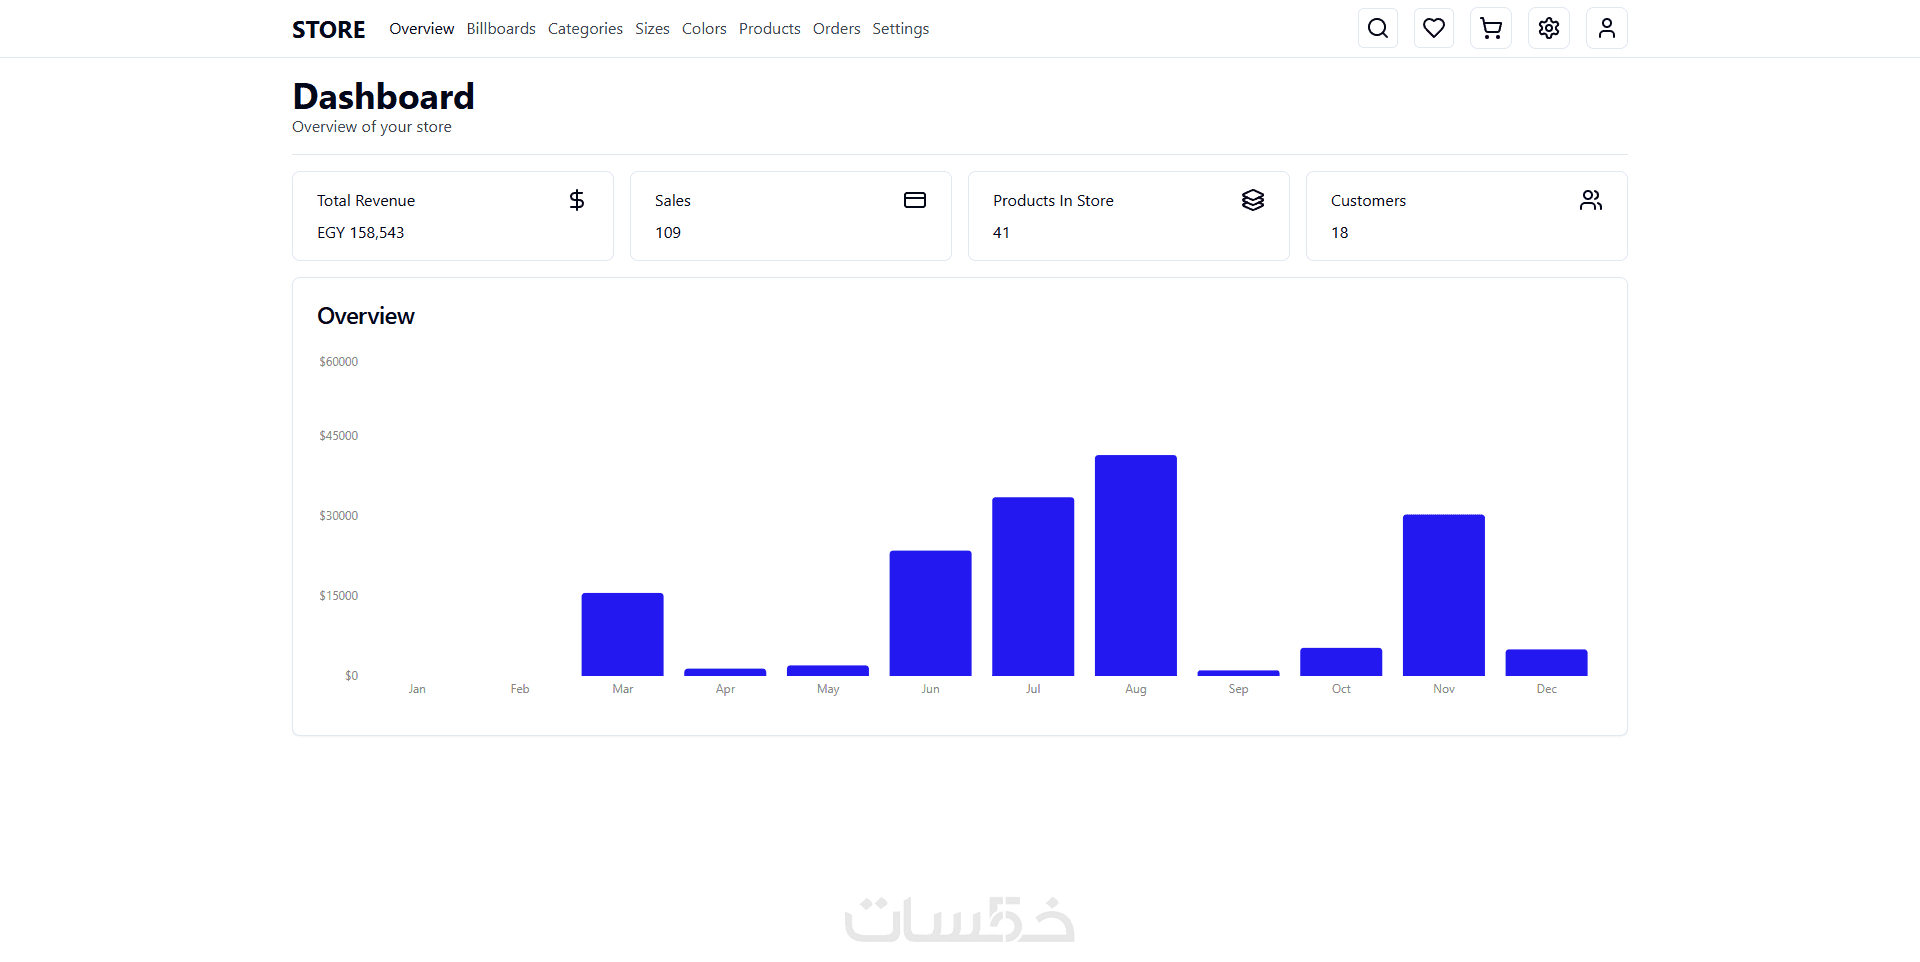Select the Overview nav item

(x=422, y=29)
